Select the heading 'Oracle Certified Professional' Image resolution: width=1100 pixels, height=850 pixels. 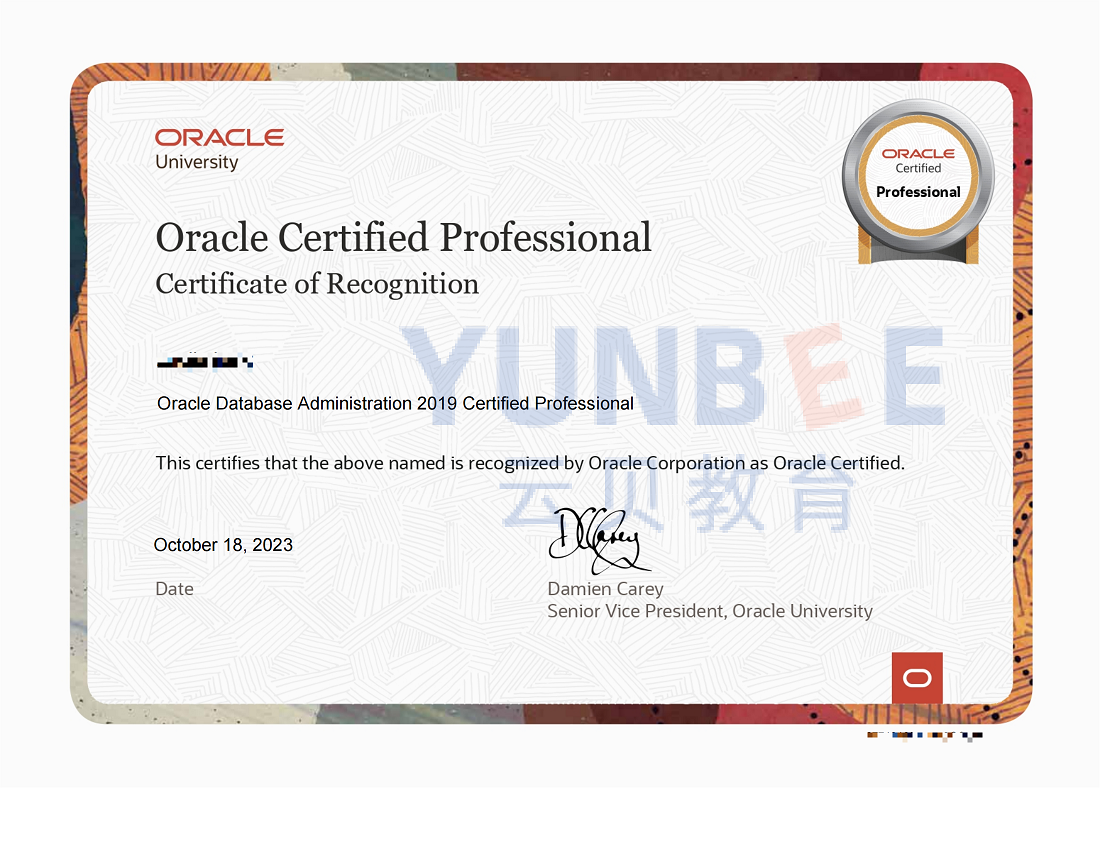point(403,238)
